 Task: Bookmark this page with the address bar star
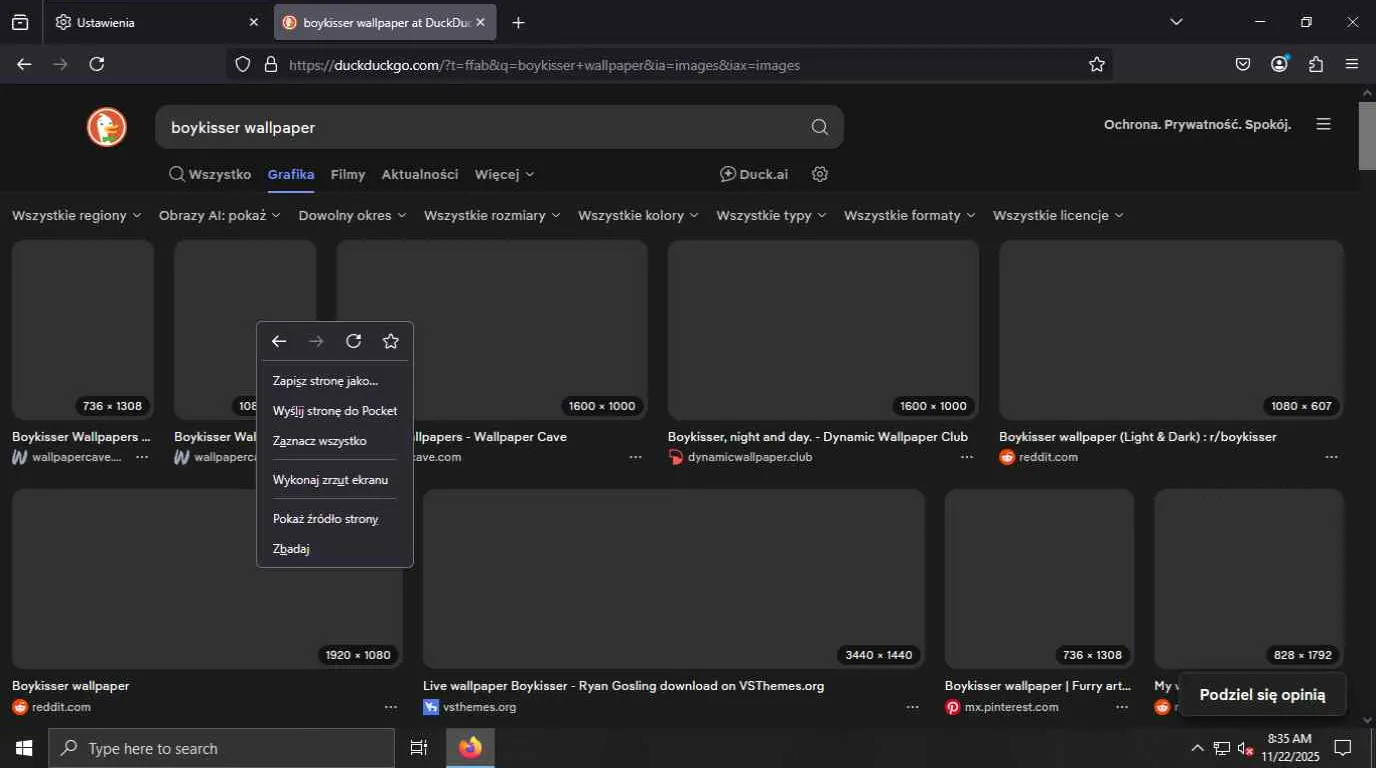(x=1097, y=64)
